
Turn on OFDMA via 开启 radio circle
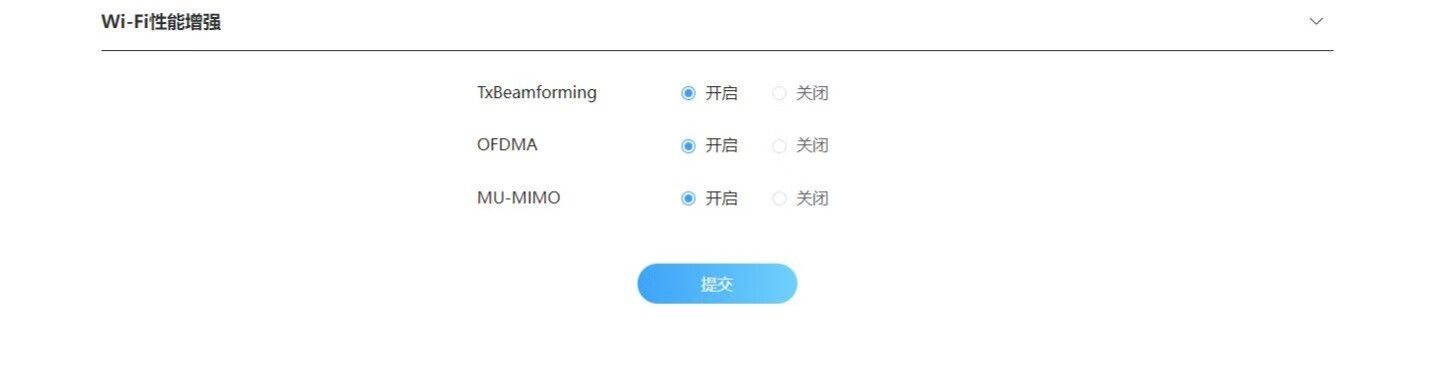(688, 146)
